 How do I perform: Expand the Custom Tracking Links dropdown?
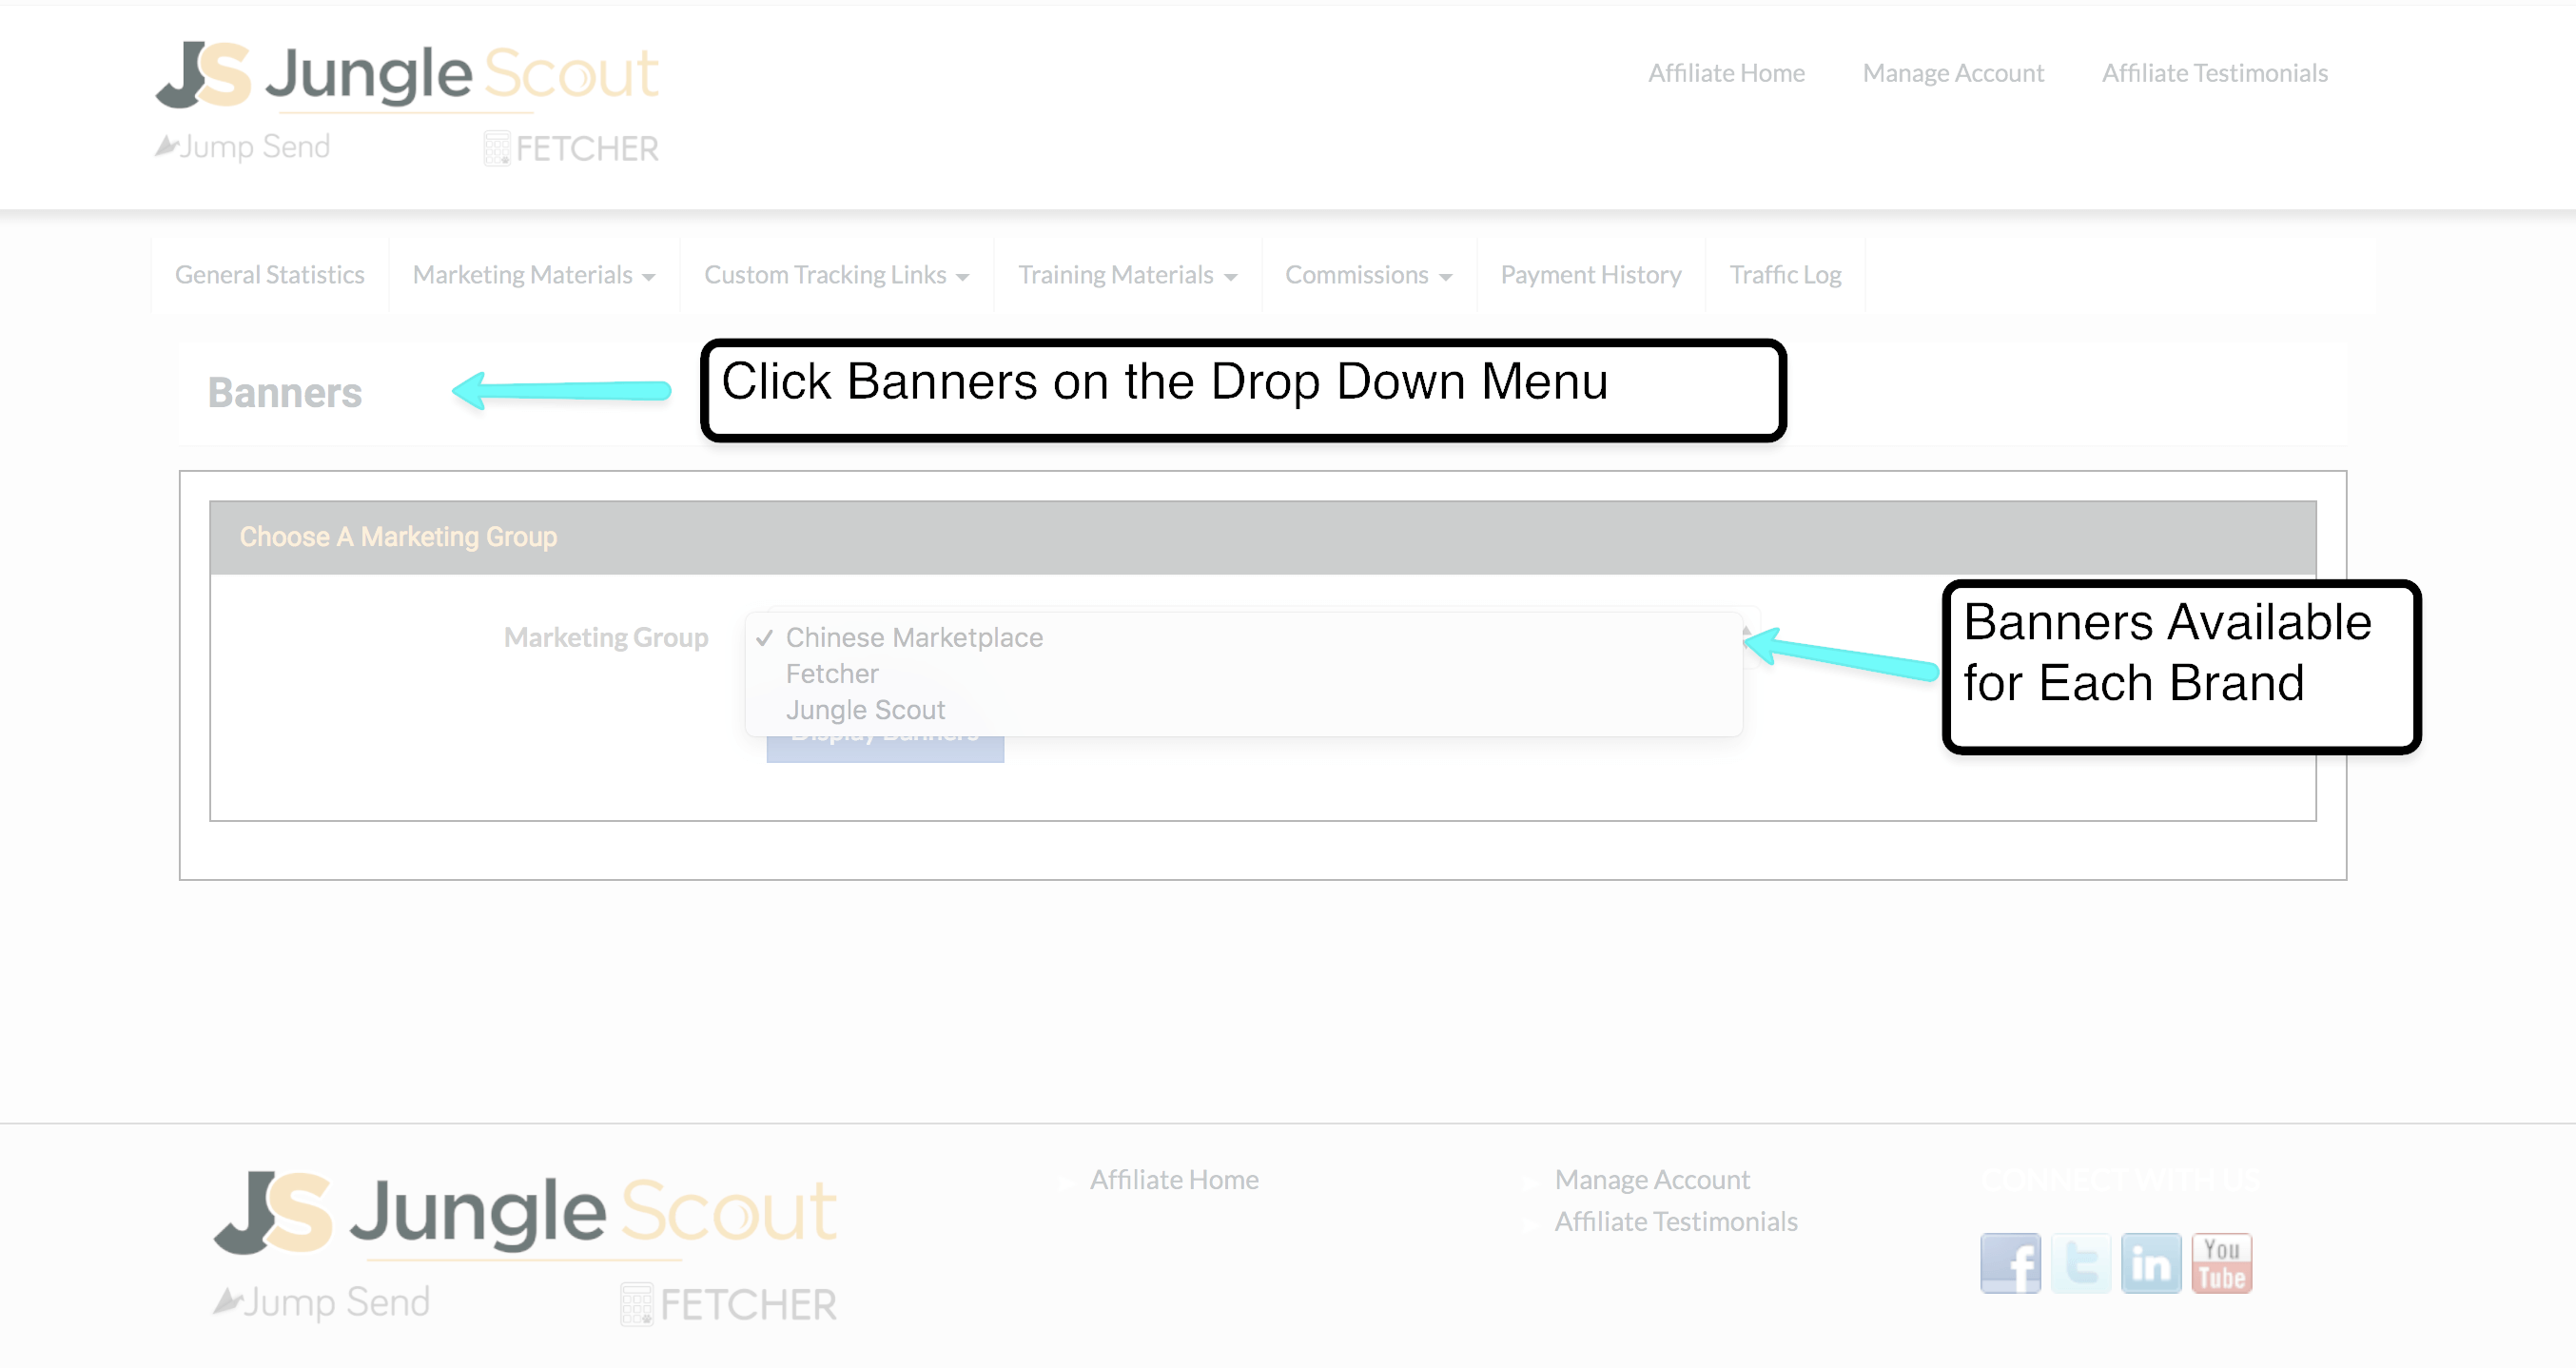[837, 275]
